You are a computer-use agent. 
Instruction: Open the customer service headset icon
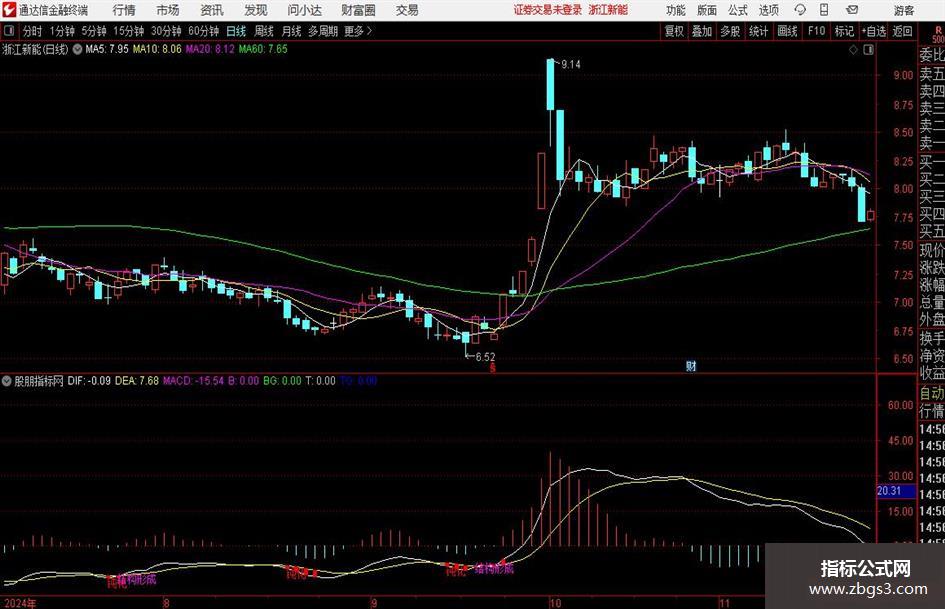point(800,10)
